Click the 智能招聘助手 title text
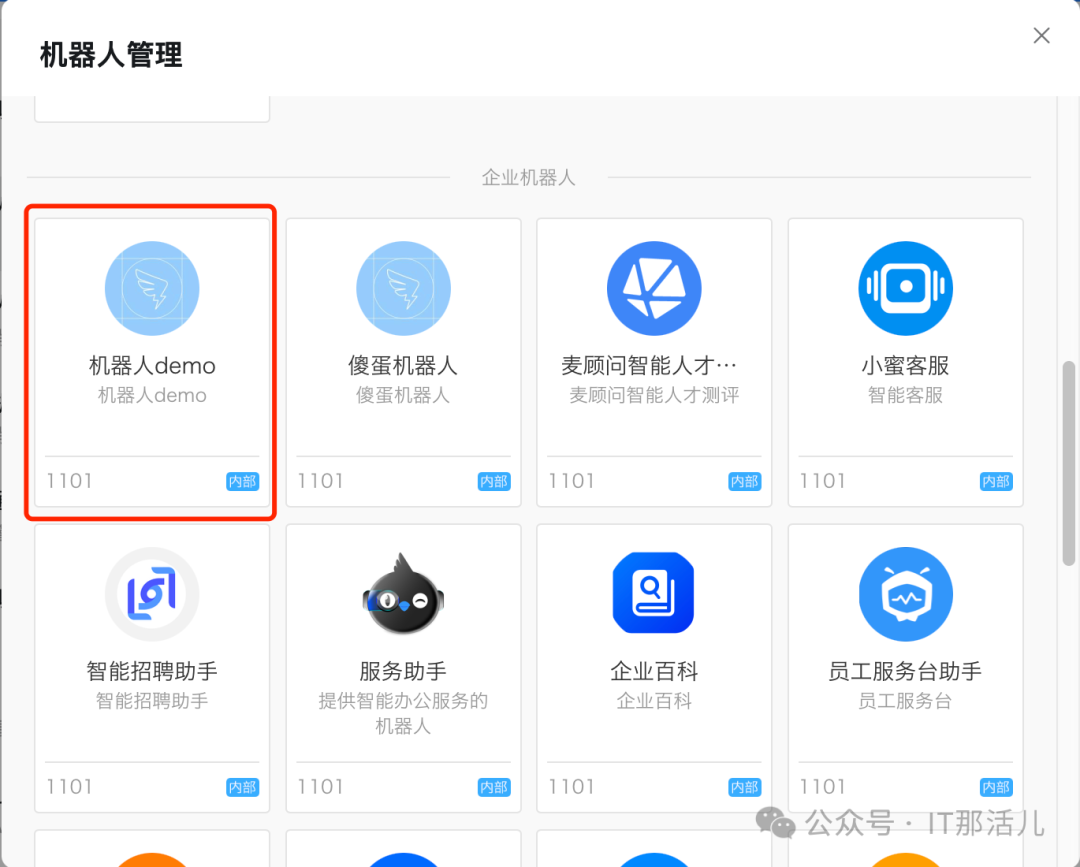 pos(152,671)
